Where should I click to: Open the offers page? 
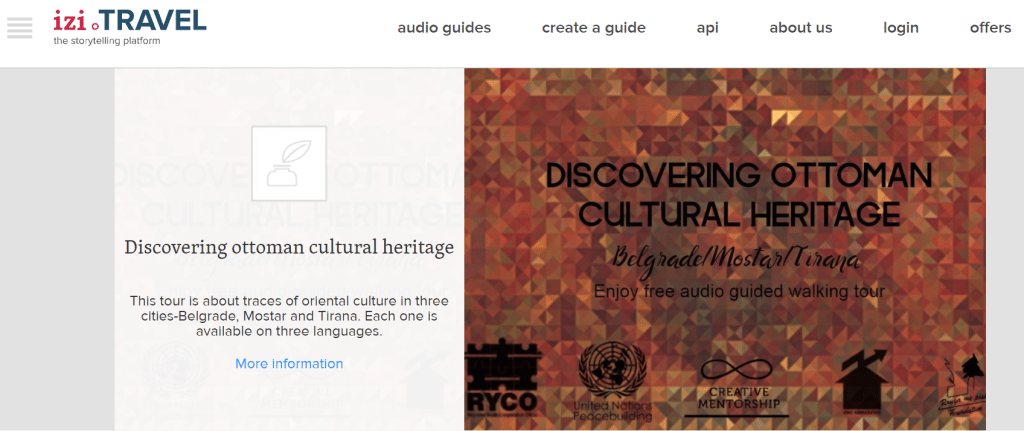tap(990, 28)
